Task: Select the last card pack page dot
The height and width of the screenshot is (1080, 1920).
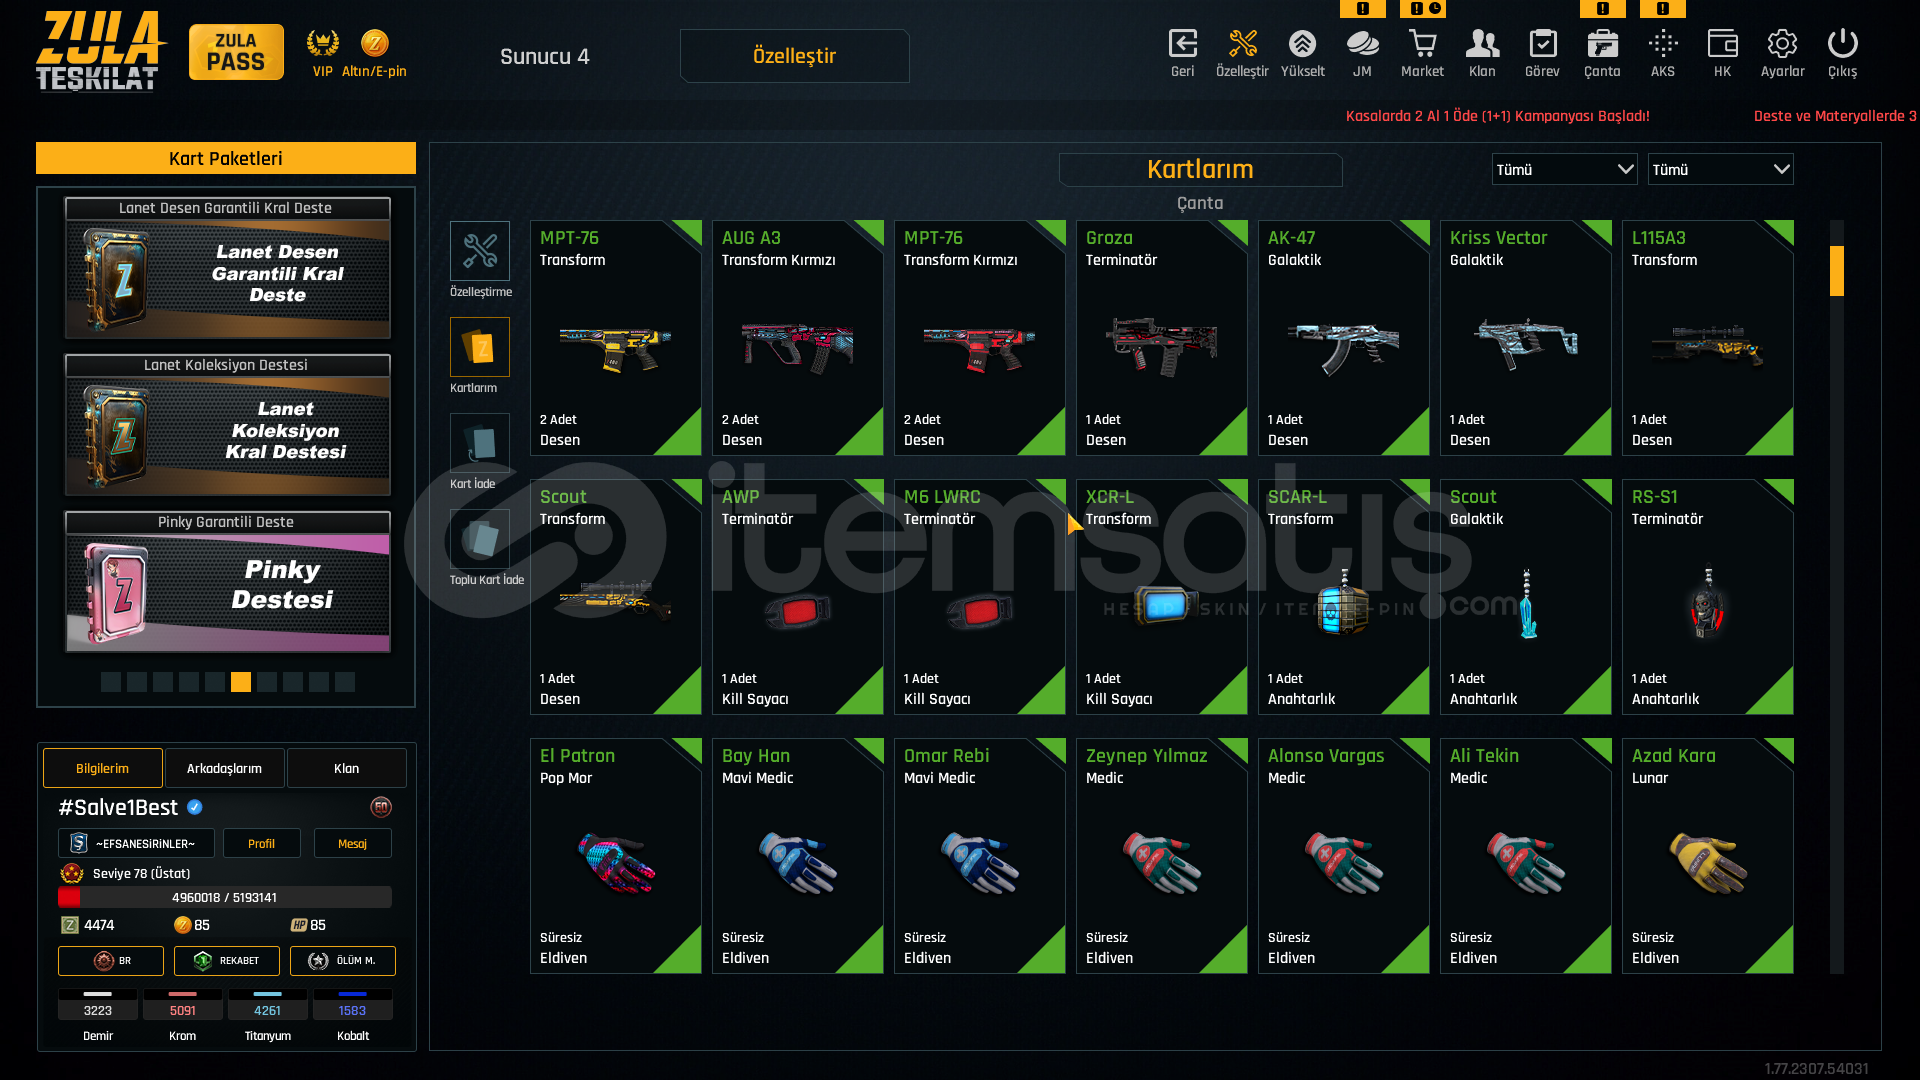Action: (x=345, y=682)
